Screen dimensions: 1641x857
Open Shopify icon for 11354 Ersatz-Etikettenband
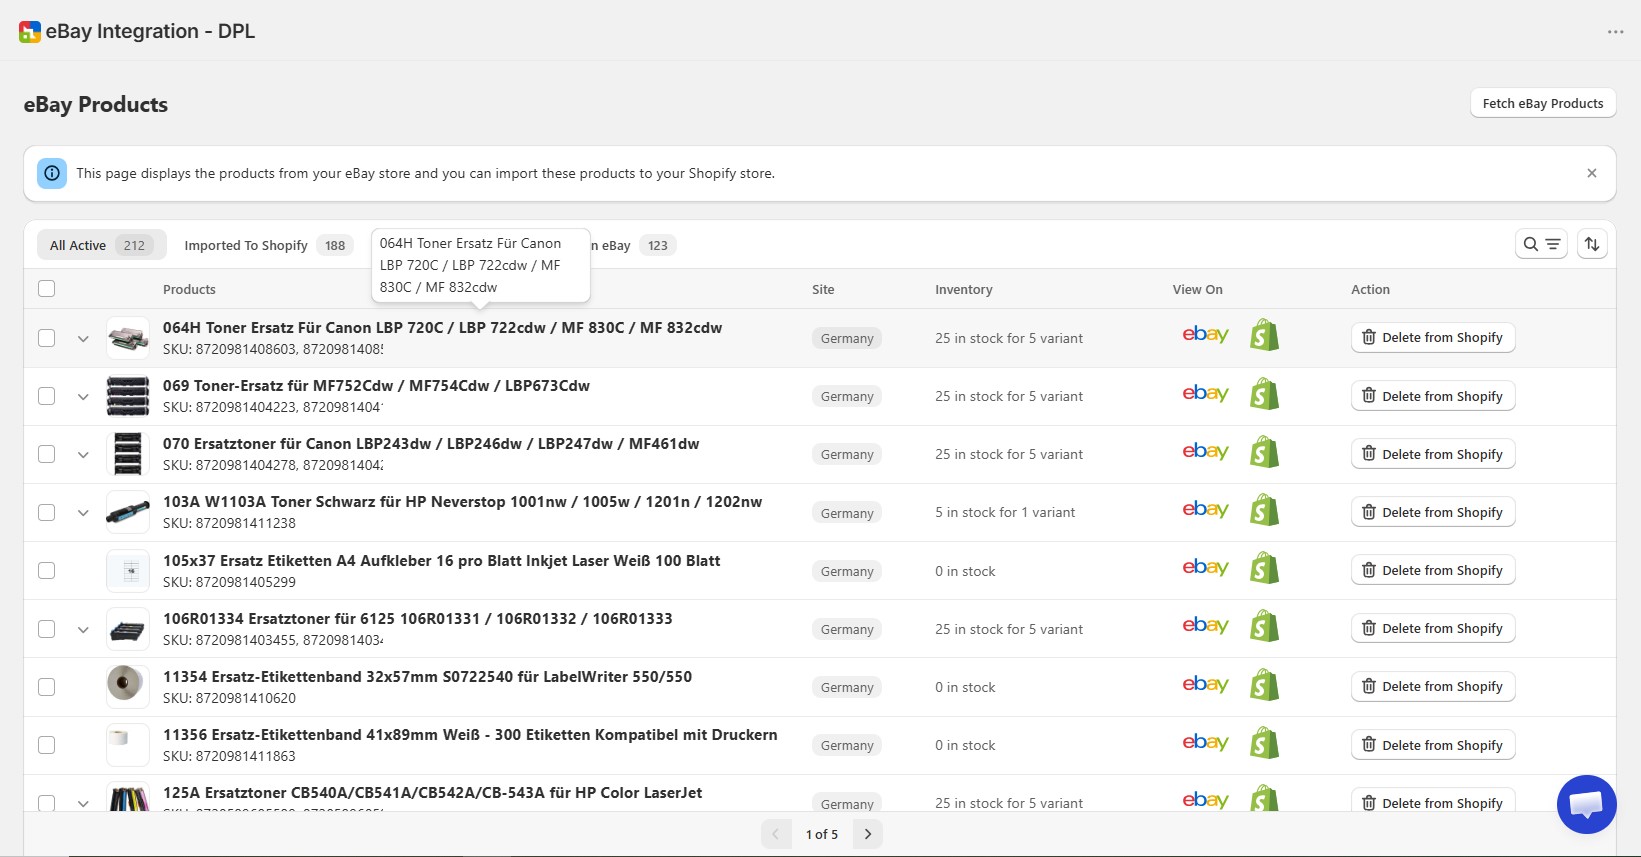[x=1264, y=685]
